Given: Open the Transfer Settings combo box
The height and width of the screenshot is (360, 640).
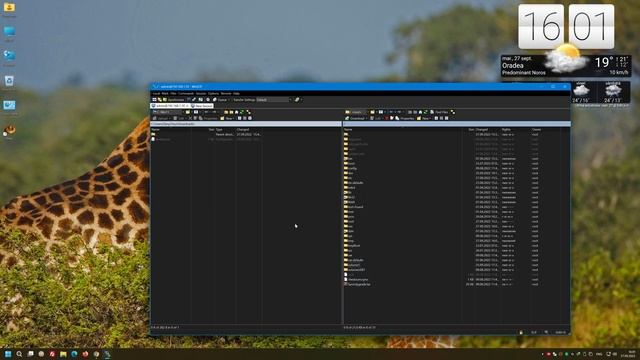Looking at the screenshot, I should coord(274,100).
